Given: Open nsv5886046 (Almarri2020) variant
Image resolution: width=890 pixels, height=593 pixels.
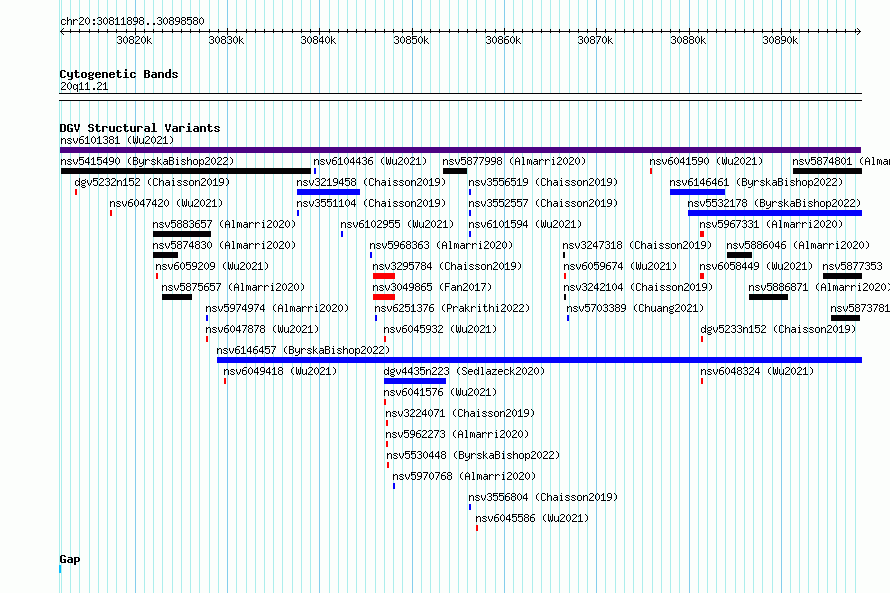Looking at the screenshot, I should click(798, 245).
